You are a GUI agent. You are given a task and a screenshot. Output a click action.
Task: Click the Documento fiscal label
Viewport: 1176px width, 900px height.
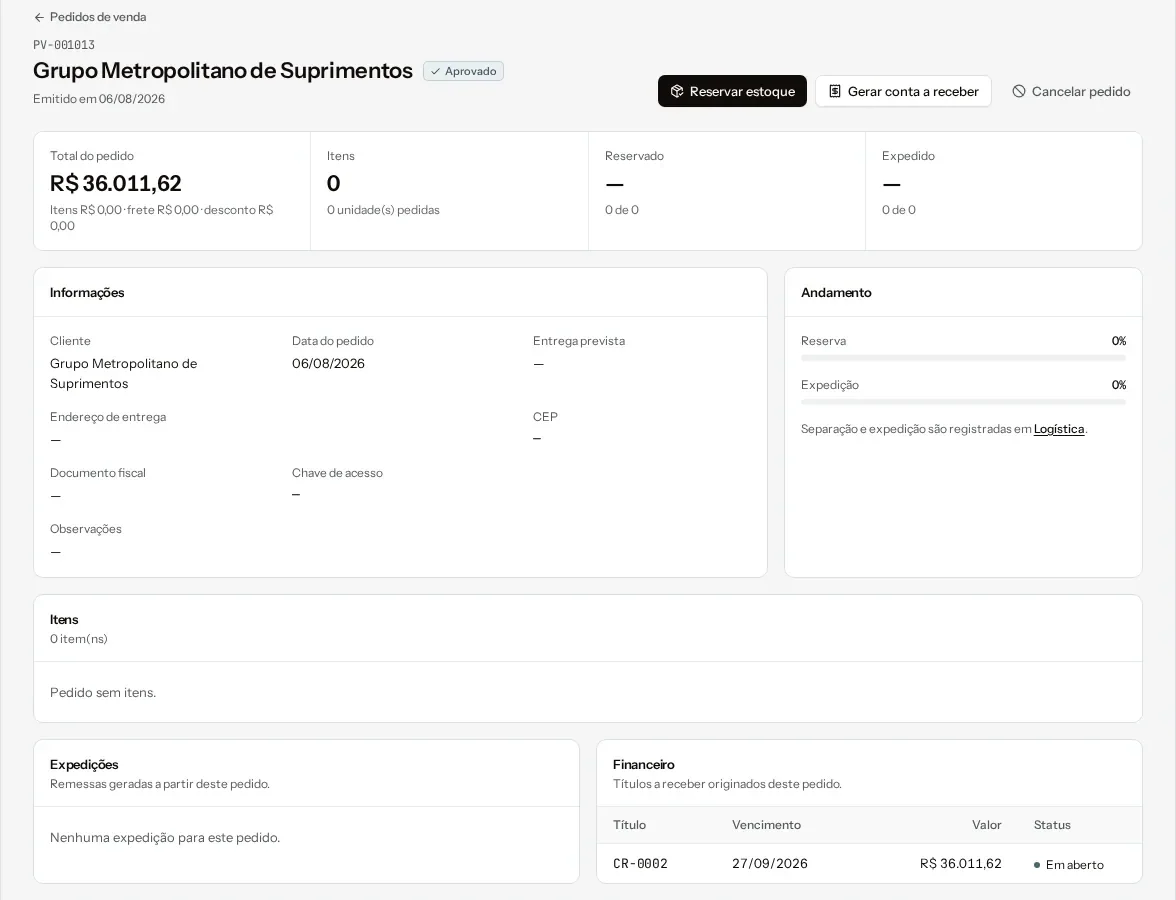(98, 473)
